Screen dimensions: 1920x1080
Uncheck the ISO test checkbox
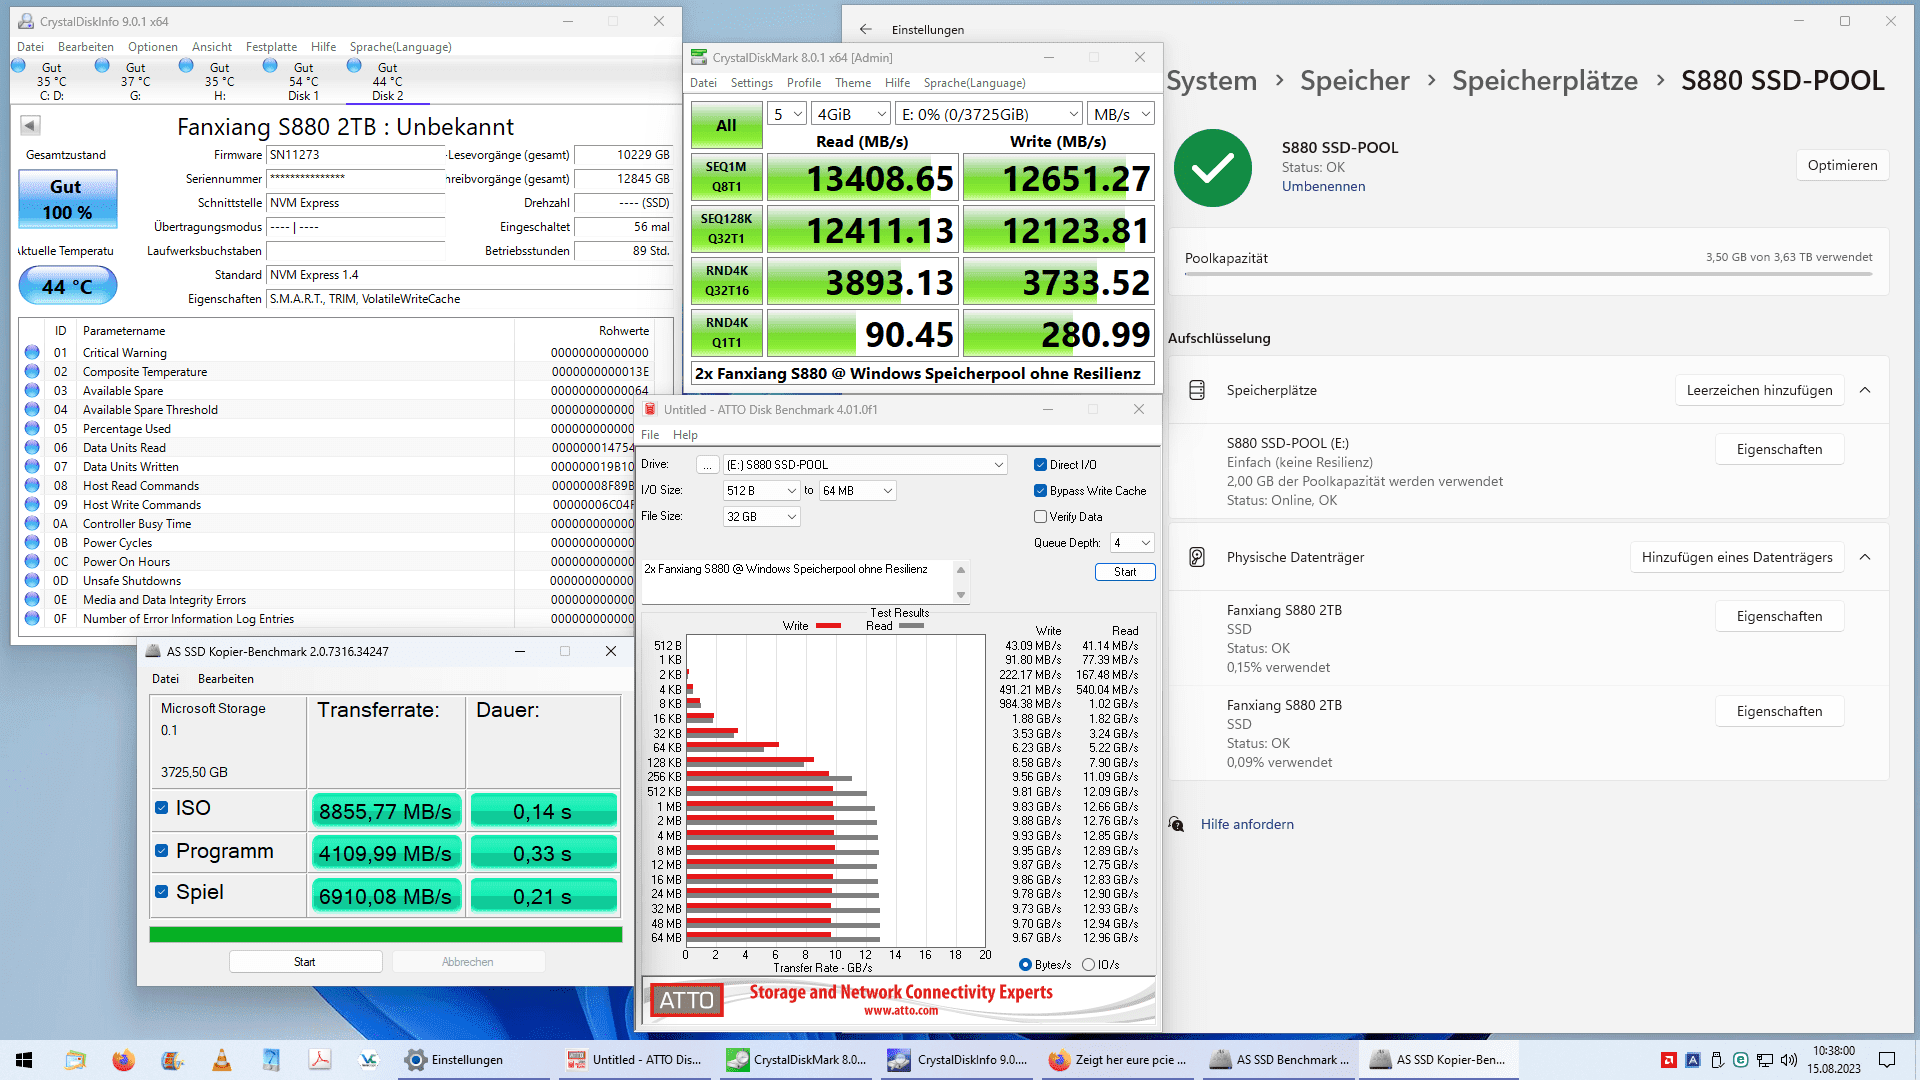pyautogui.click(x=162, y=808)
